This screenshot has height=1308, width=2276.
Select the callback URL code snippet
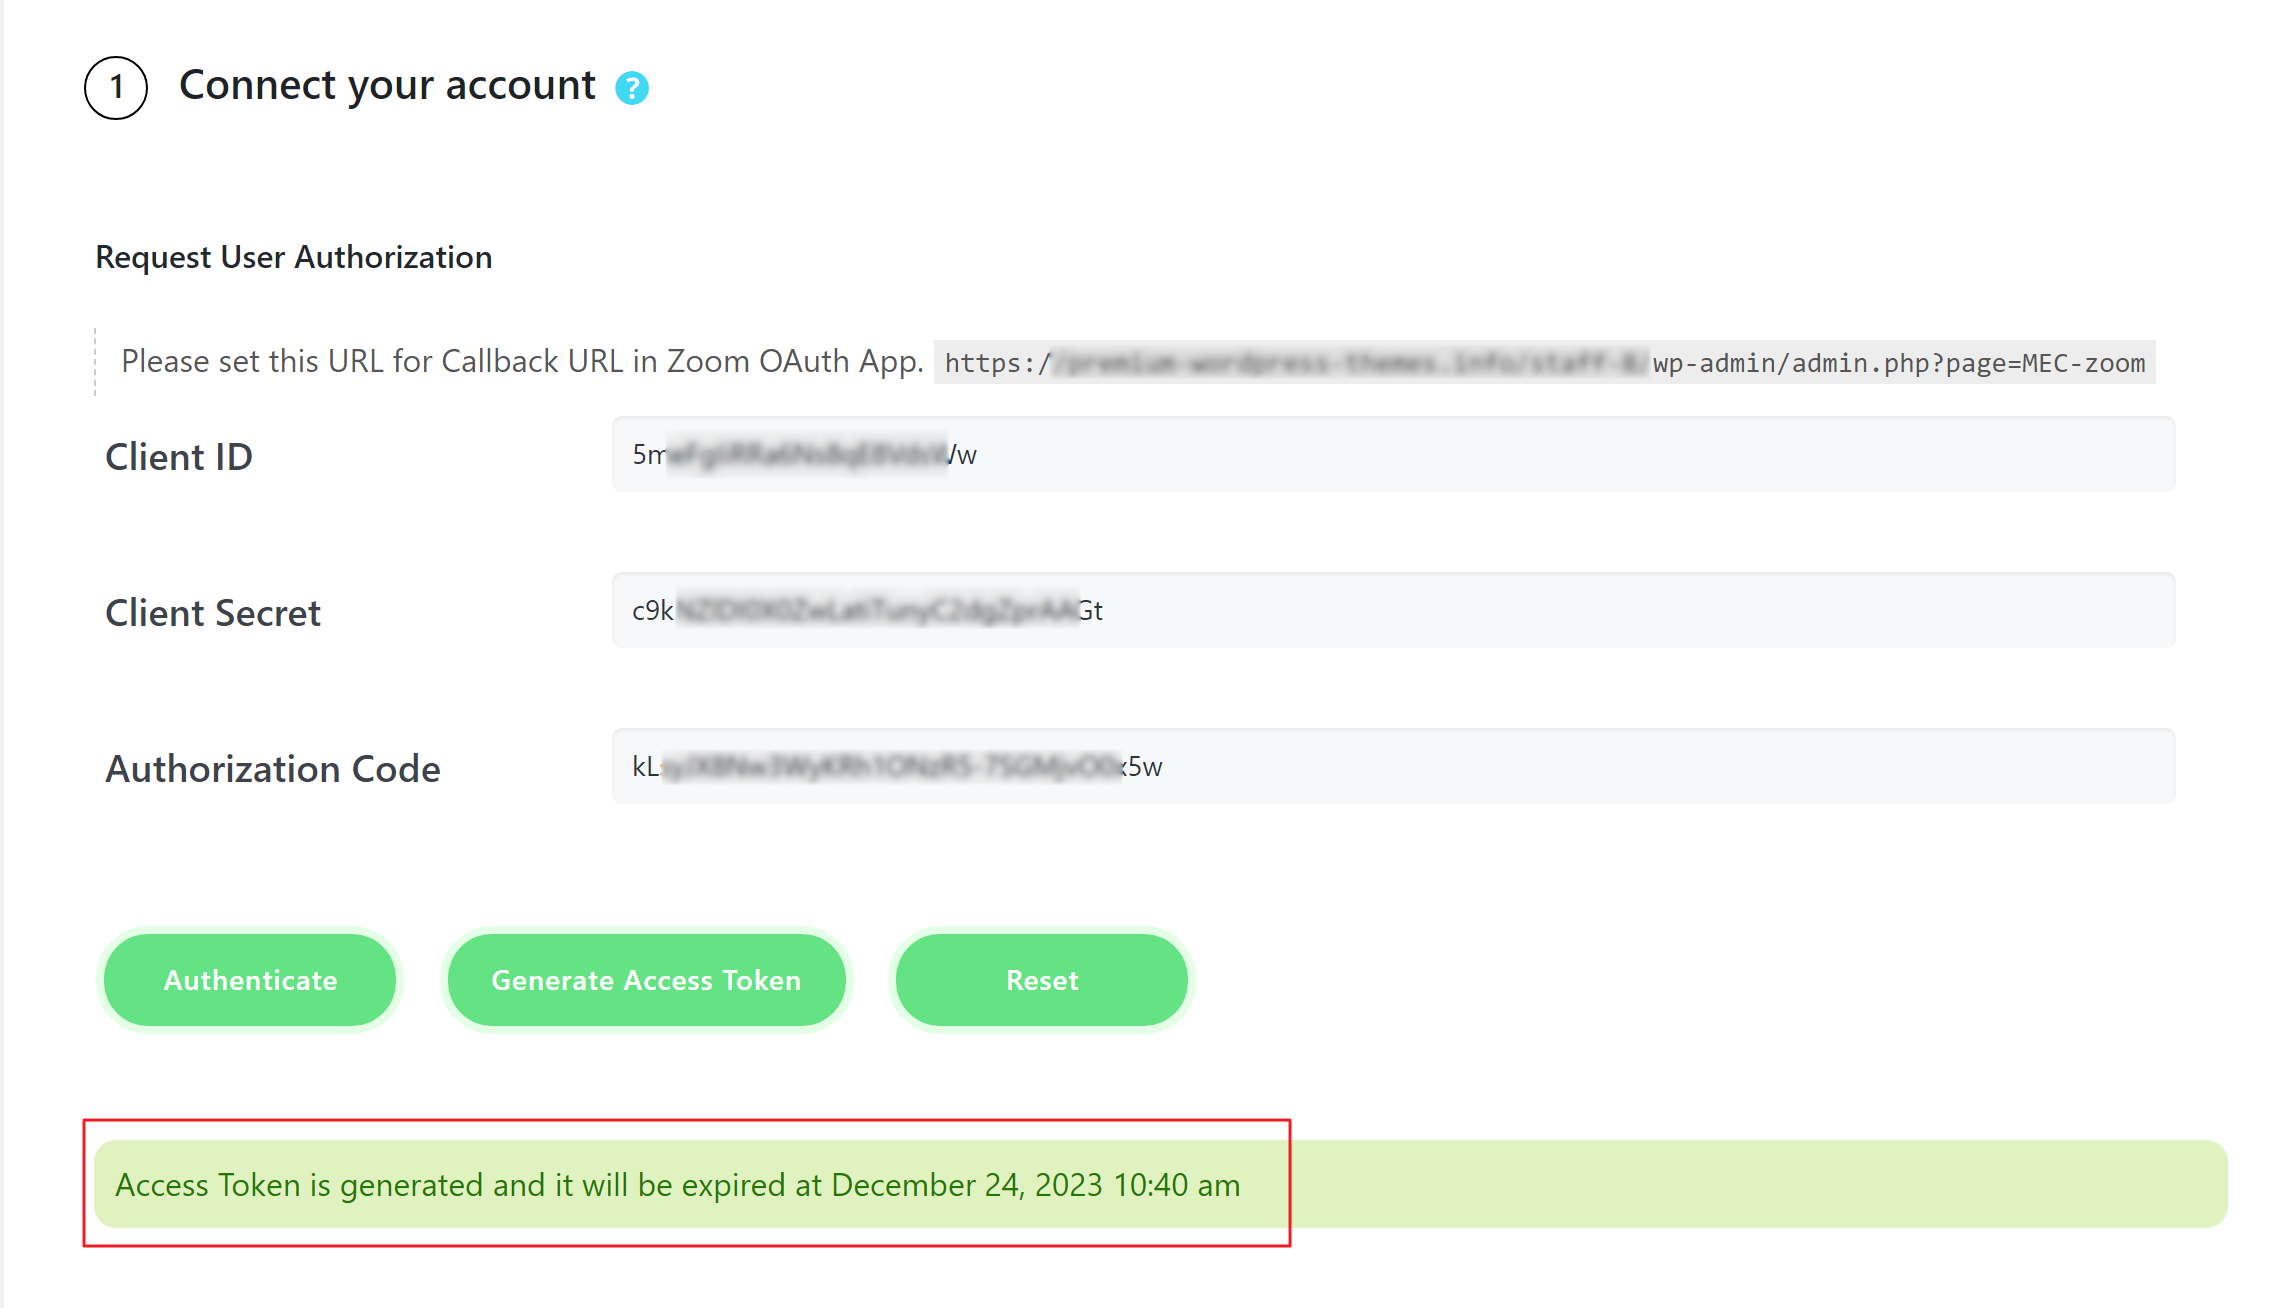[1544, 362]
